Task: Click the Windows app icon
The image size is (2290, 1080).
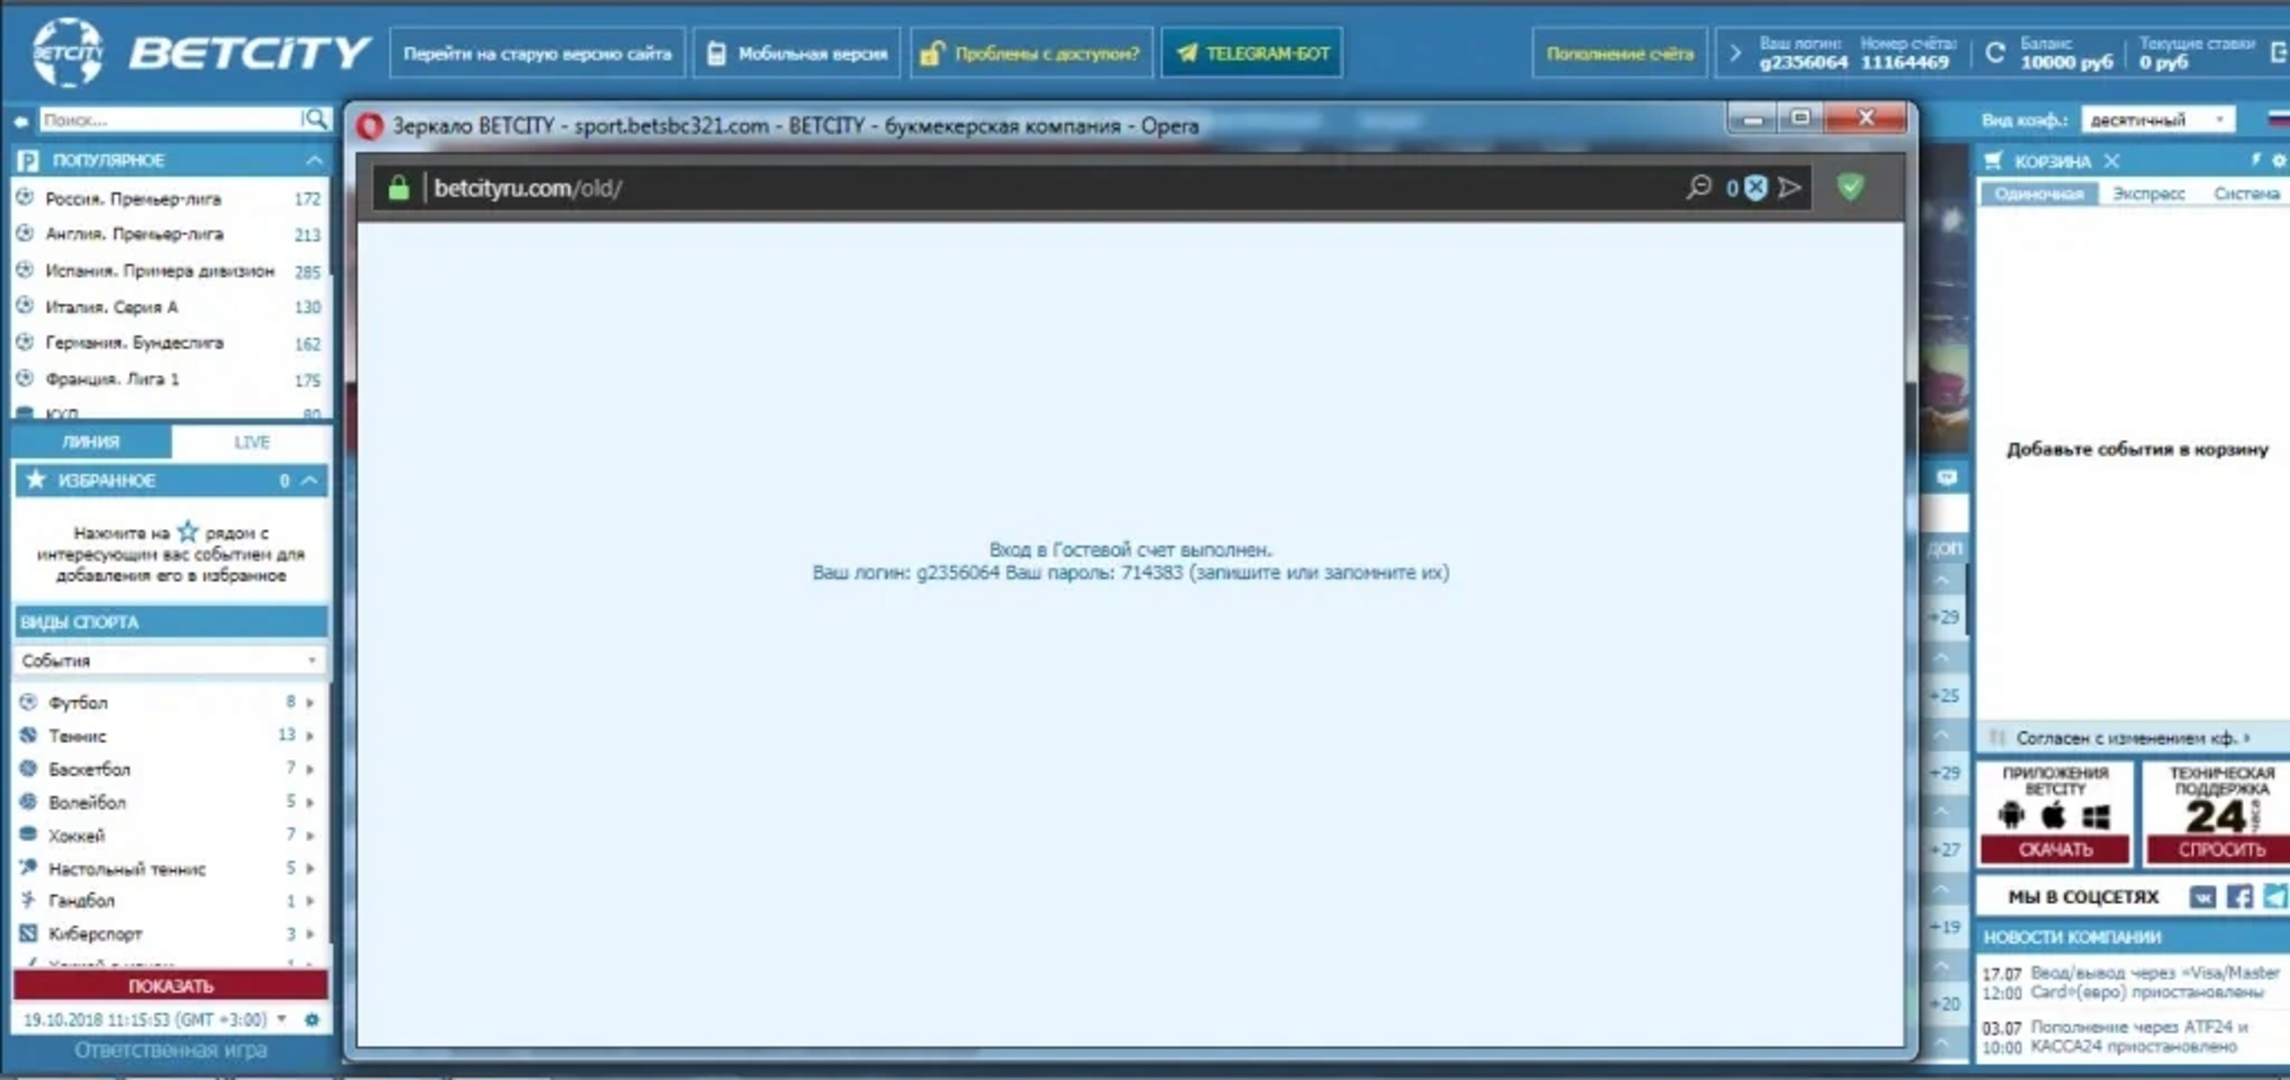Action: [x=2096, y=817]
